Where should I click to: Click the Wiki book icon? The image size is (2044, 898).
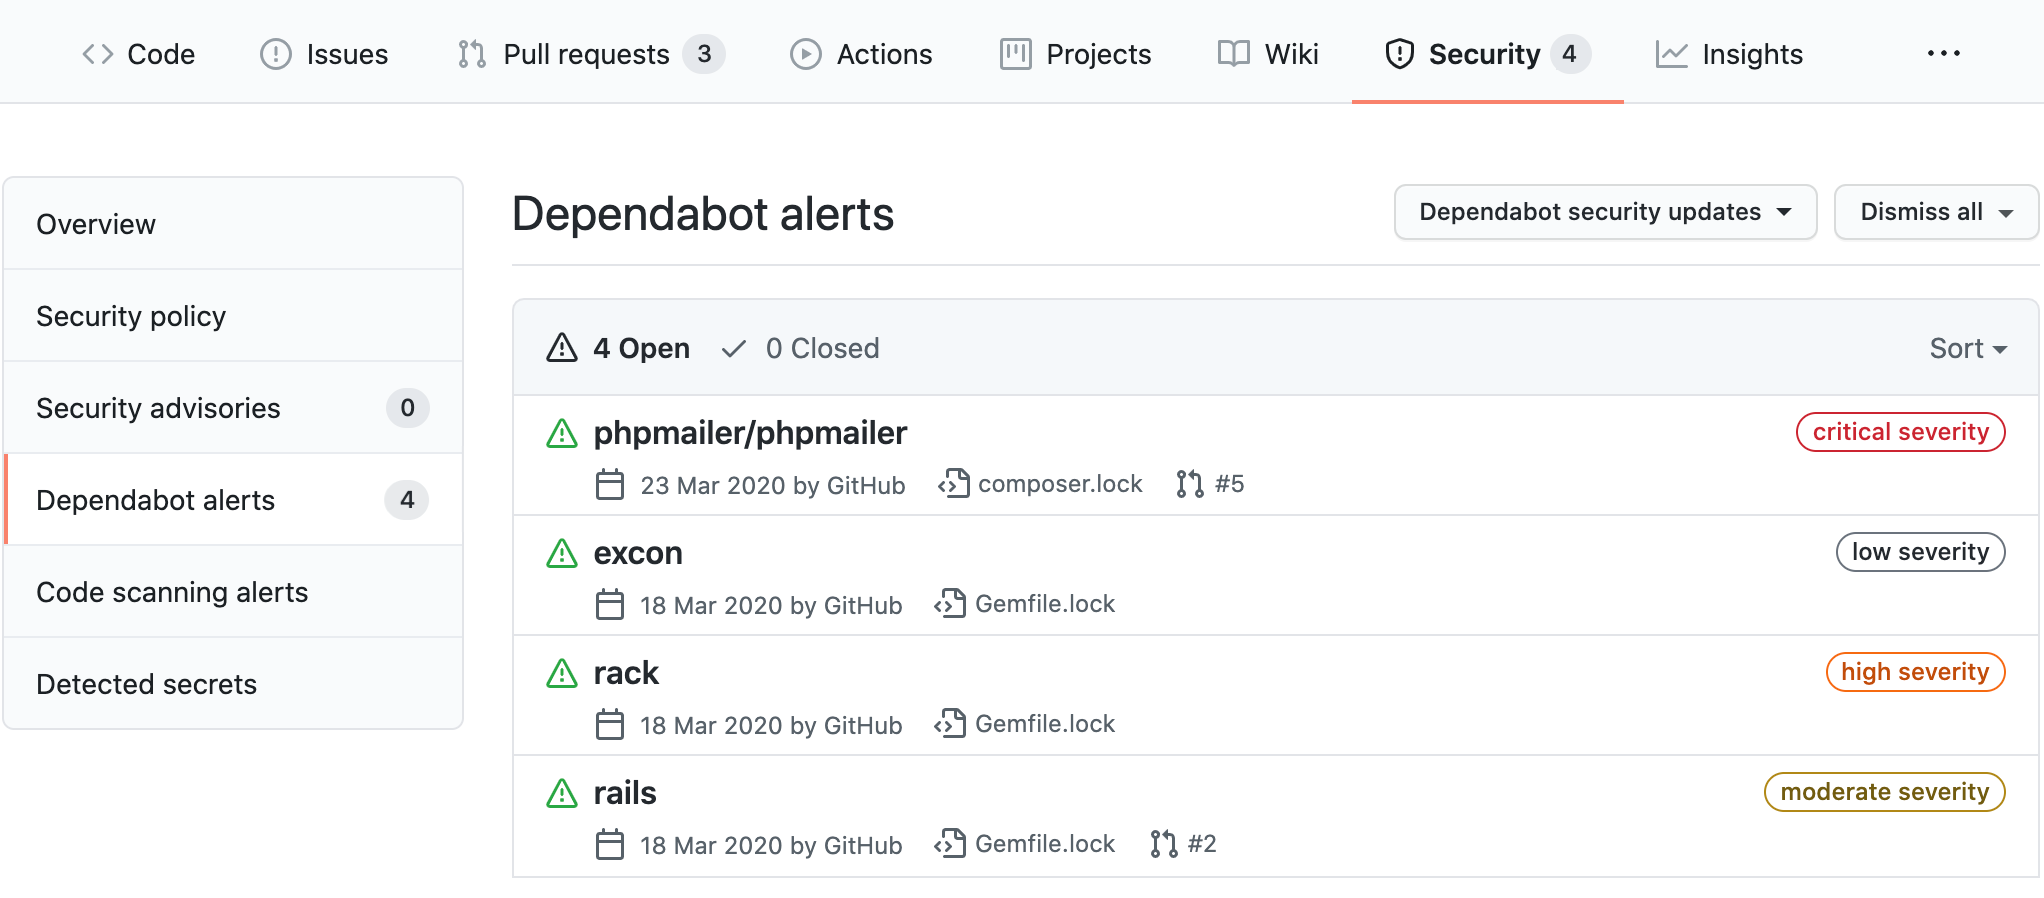click(1233, 54)
